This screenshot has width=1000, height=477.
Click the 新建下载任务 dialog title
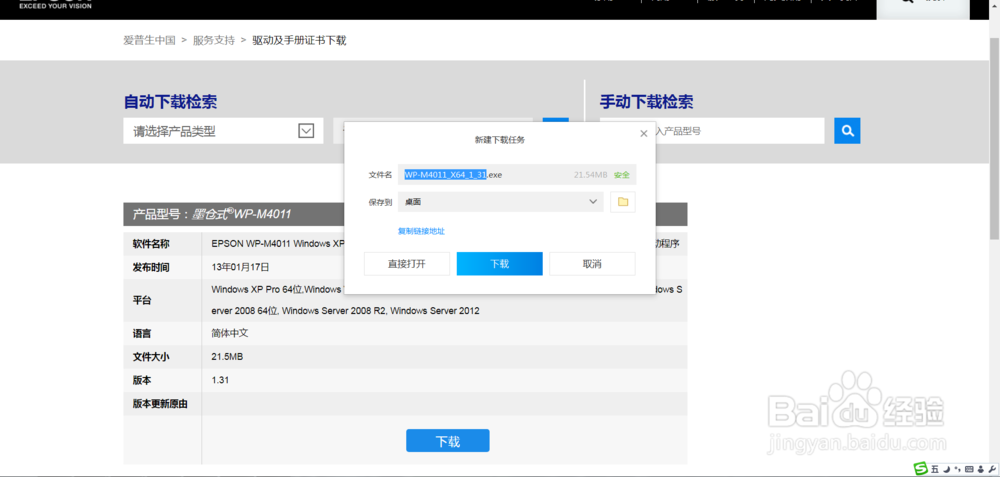(500, 140)
